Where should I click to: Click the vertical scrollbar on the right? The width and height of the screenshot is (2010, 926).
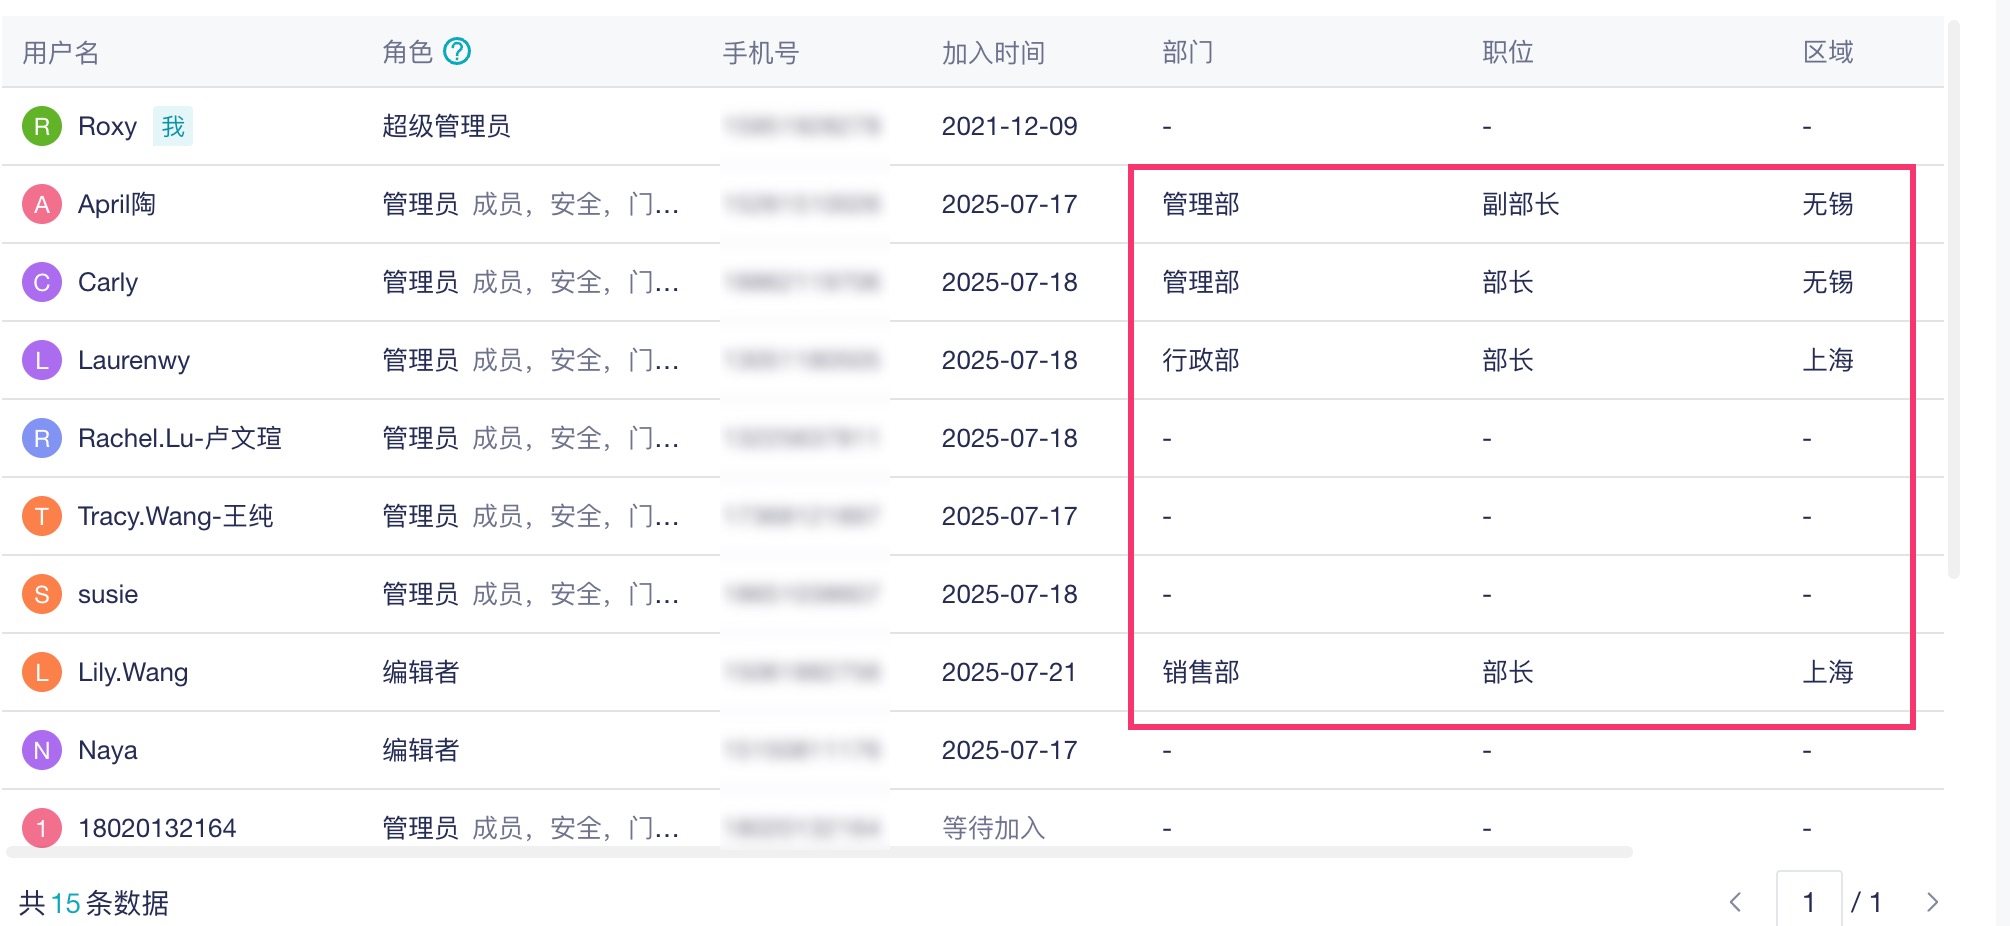coord(1954,300)
